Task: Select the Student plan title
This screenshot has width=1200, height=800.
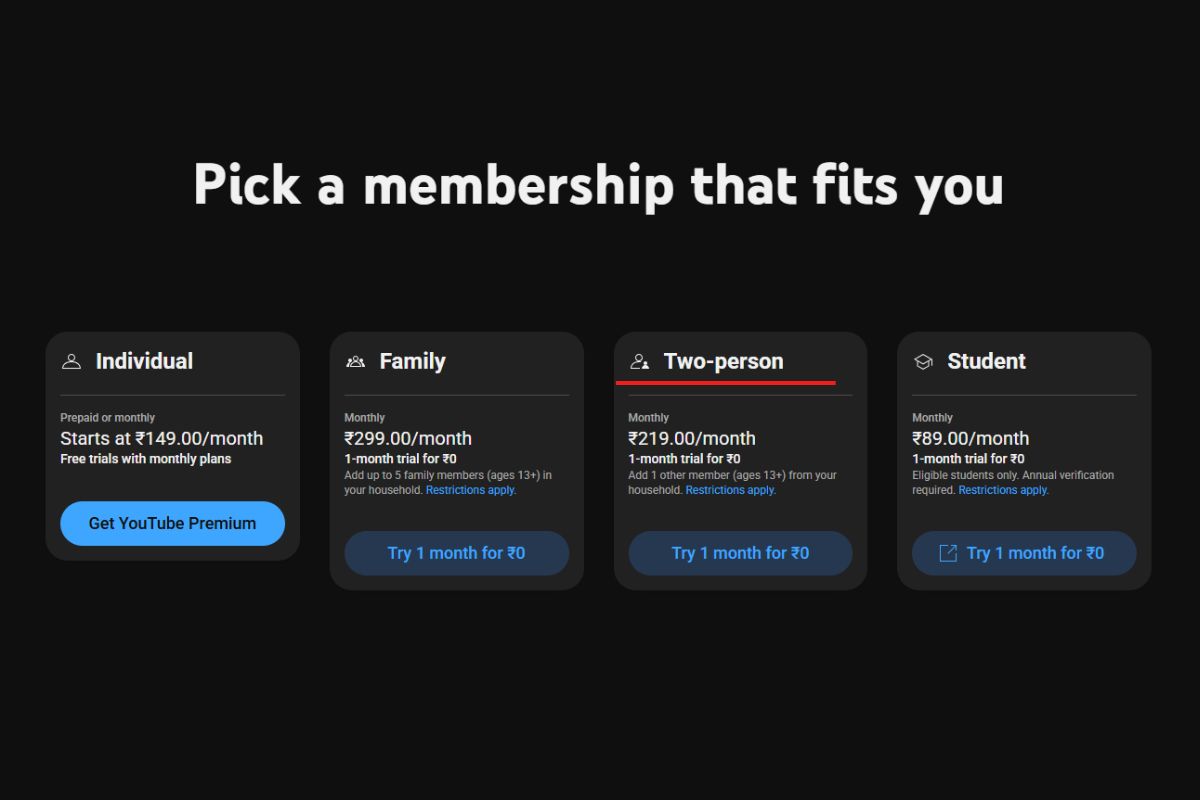Action: tap(986, 362)
